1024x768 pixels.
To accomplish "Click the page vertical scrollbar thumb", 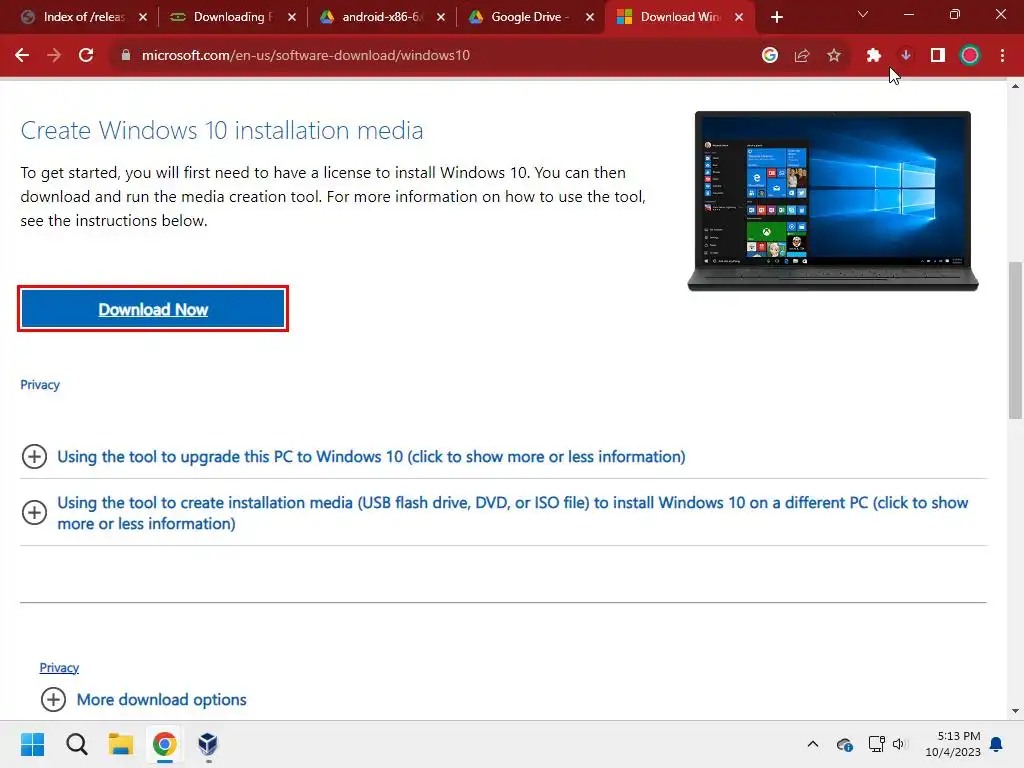I will [x=1015, y=340].
